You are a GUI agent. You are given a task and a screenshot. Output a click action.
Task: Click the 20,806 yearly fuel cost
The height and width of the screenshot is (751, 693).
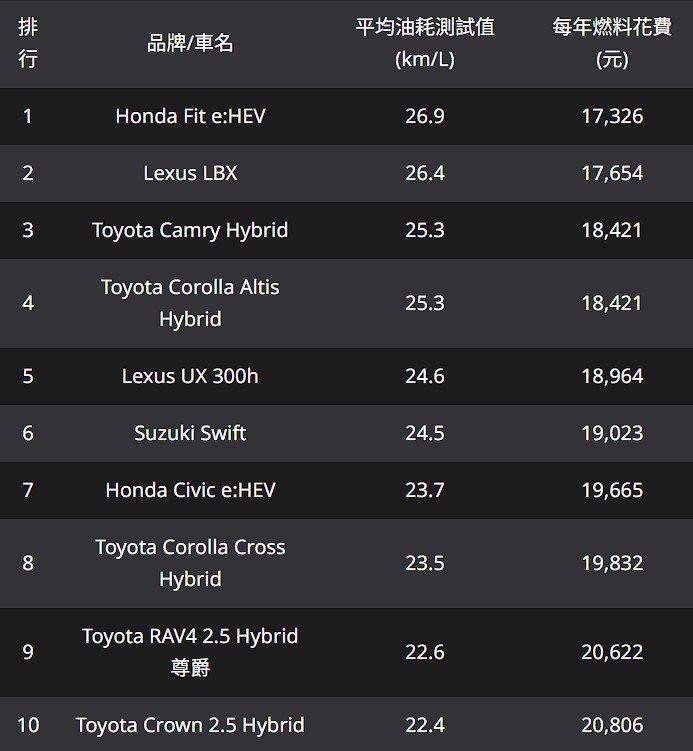[612, 725]
